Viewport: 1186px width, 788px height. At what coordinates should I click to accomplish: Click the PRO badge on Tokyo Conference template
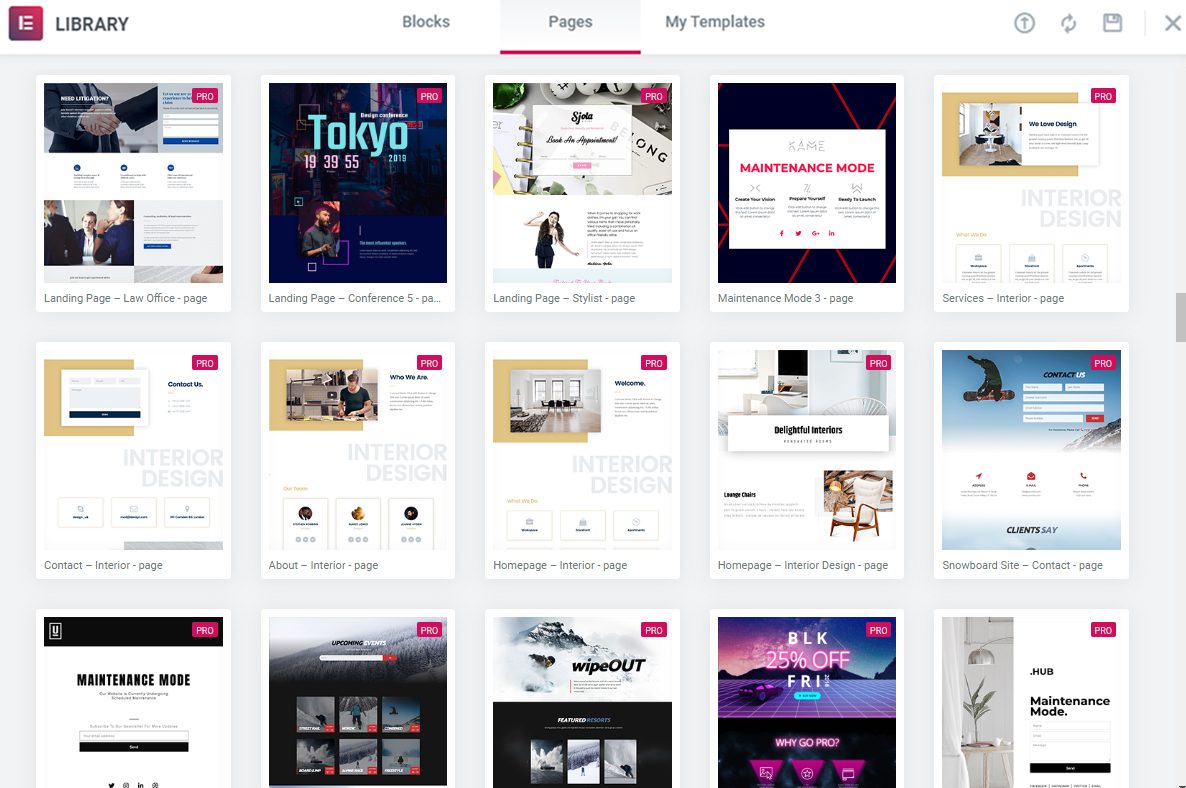430,96
